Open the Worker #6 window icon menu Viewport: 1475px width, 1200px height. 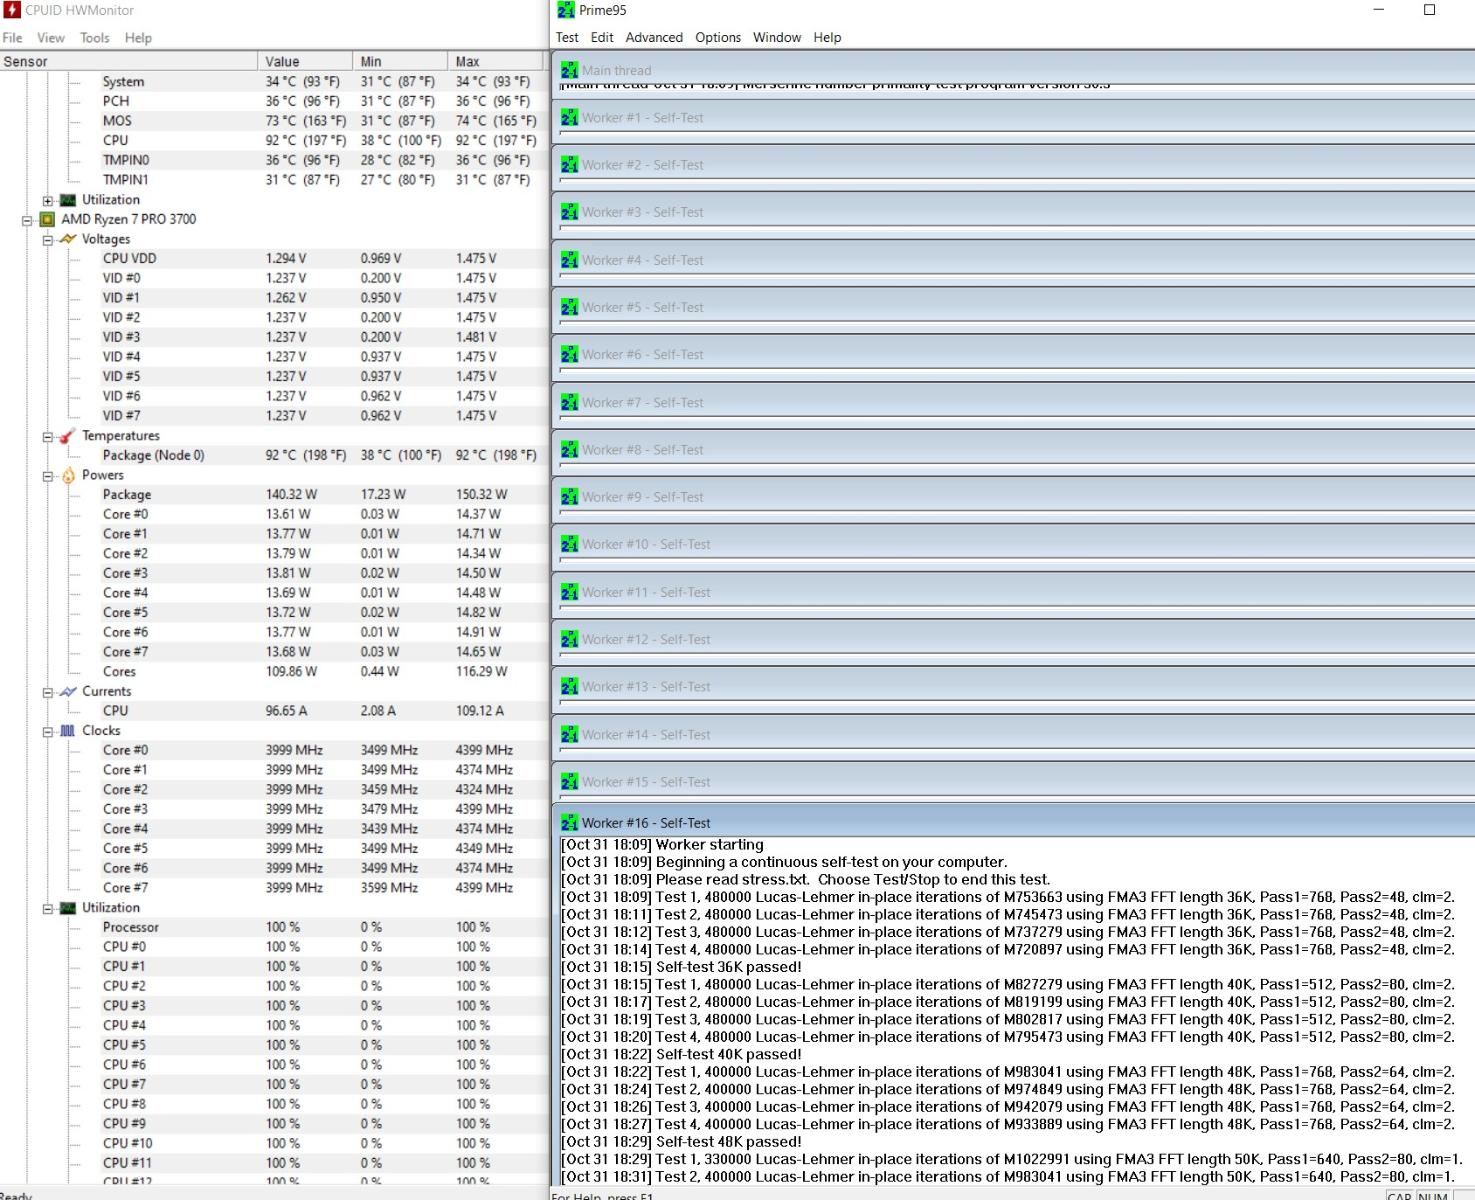tap(569, 355)
